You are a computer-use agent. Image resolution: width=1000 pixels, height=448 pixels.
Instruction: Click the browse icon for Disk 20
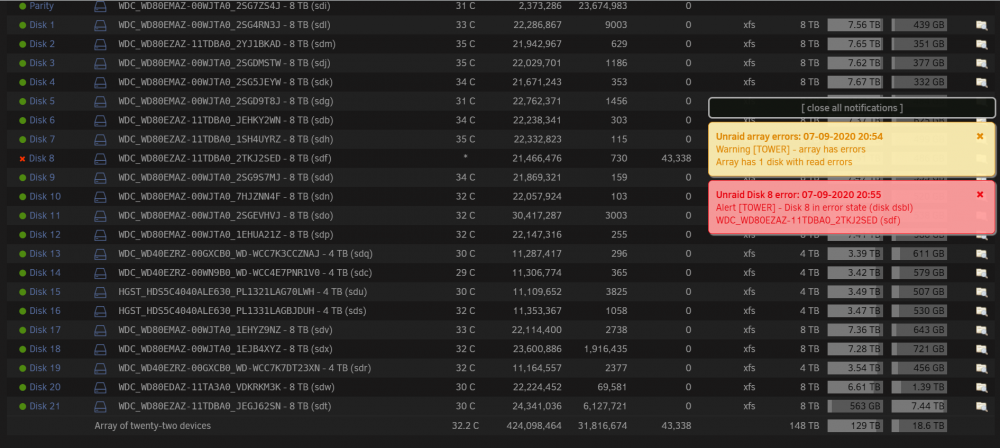click(x=981, y=387)
